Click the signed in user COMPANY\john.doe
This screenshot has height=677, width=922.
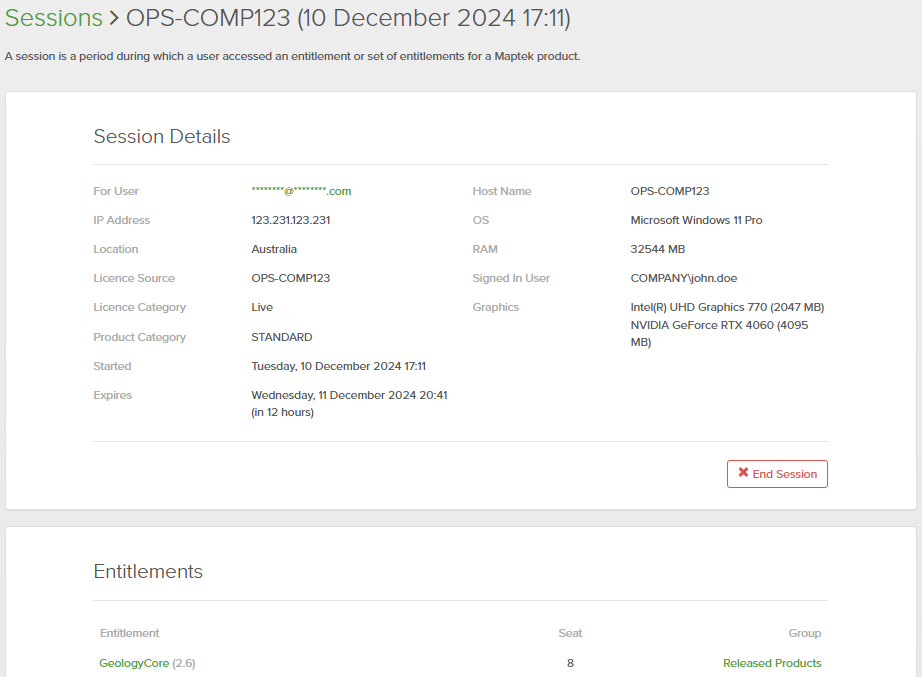click(683, 278)
